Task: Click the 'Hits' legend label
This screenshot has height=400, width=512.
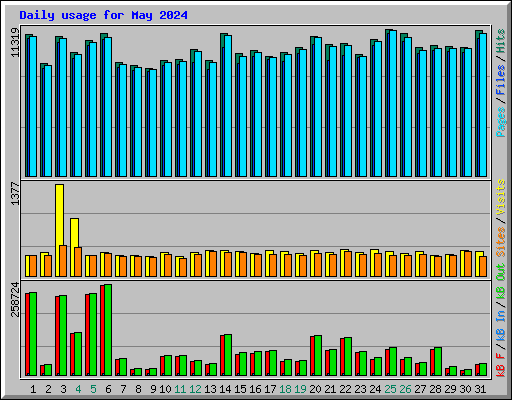Action: point(500,41)
